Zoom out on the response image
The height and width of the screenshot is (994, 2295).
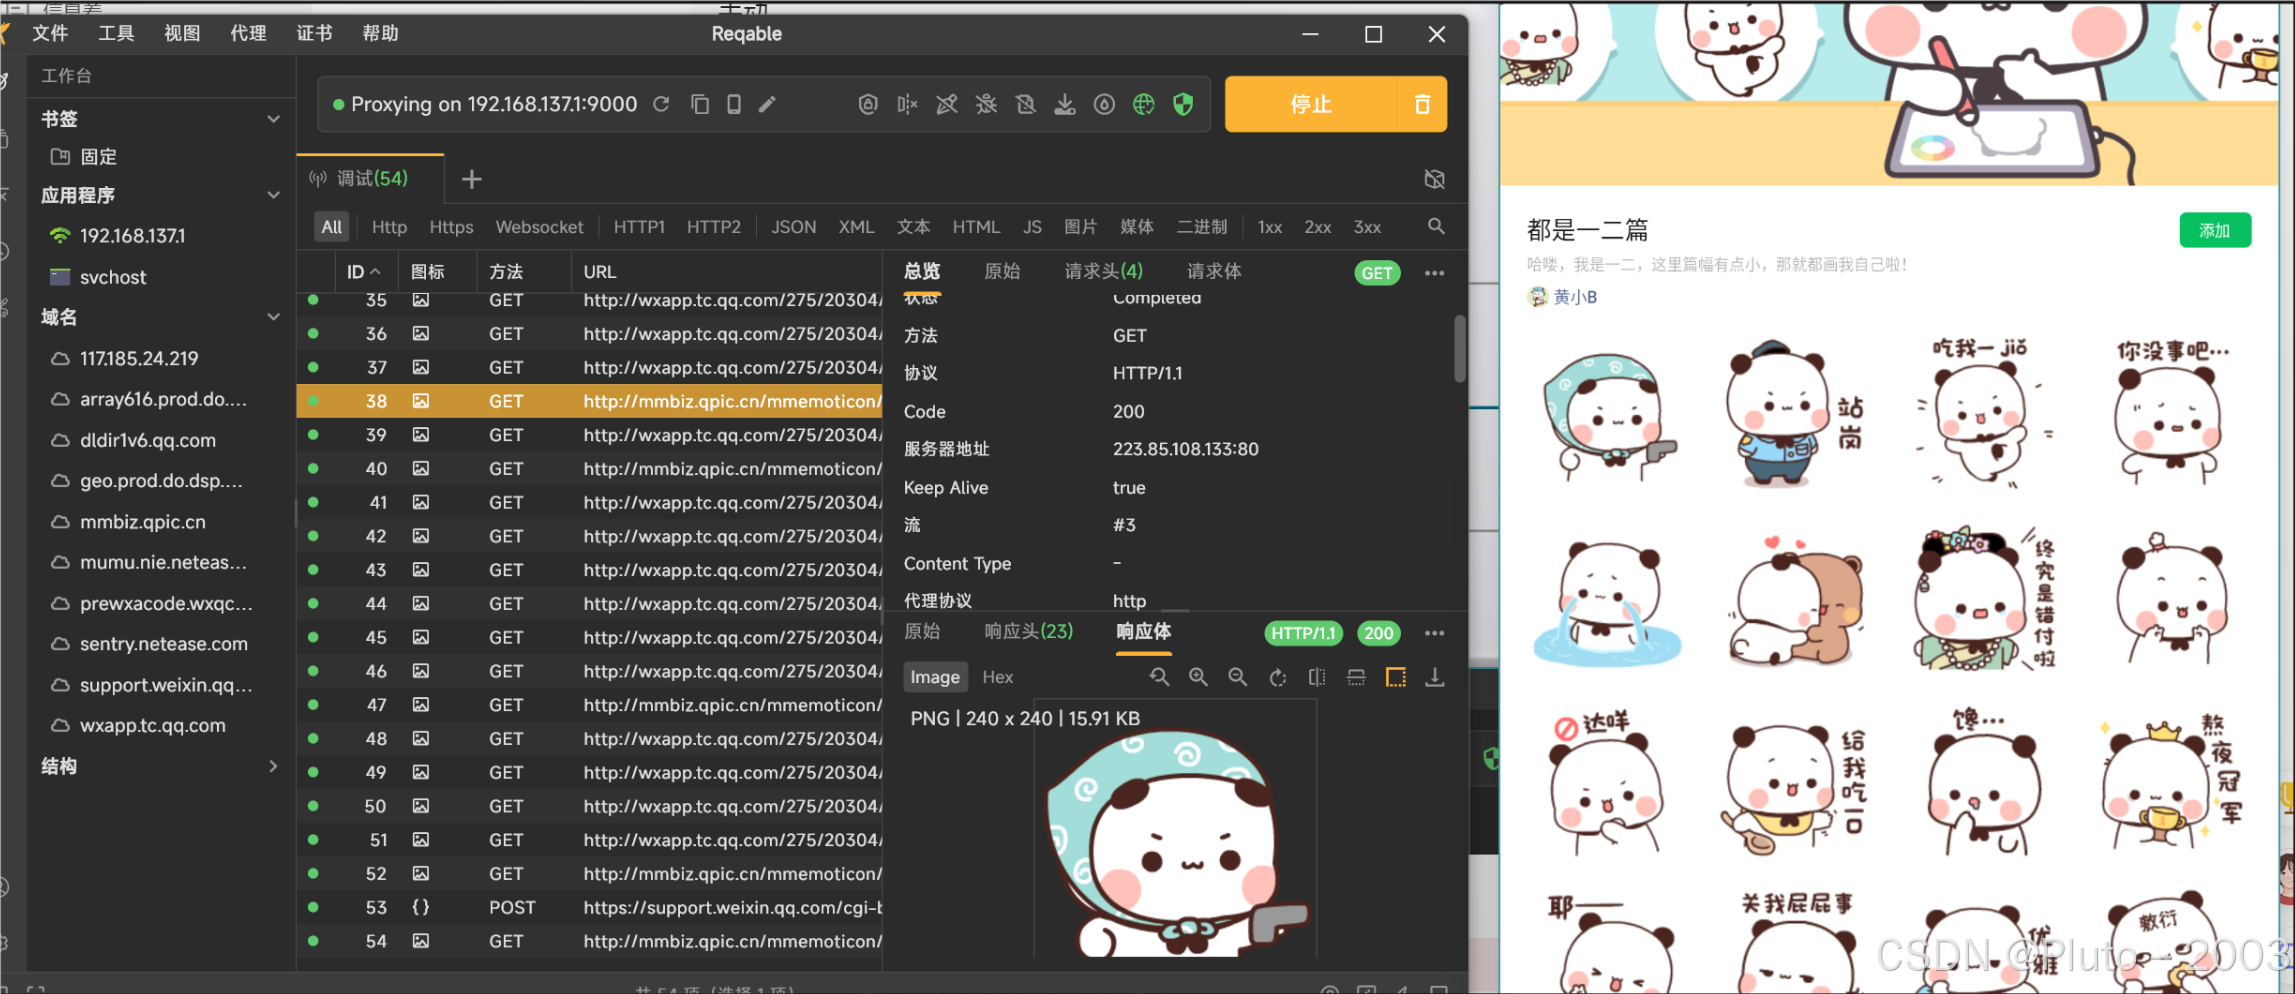click(1237, 677)
